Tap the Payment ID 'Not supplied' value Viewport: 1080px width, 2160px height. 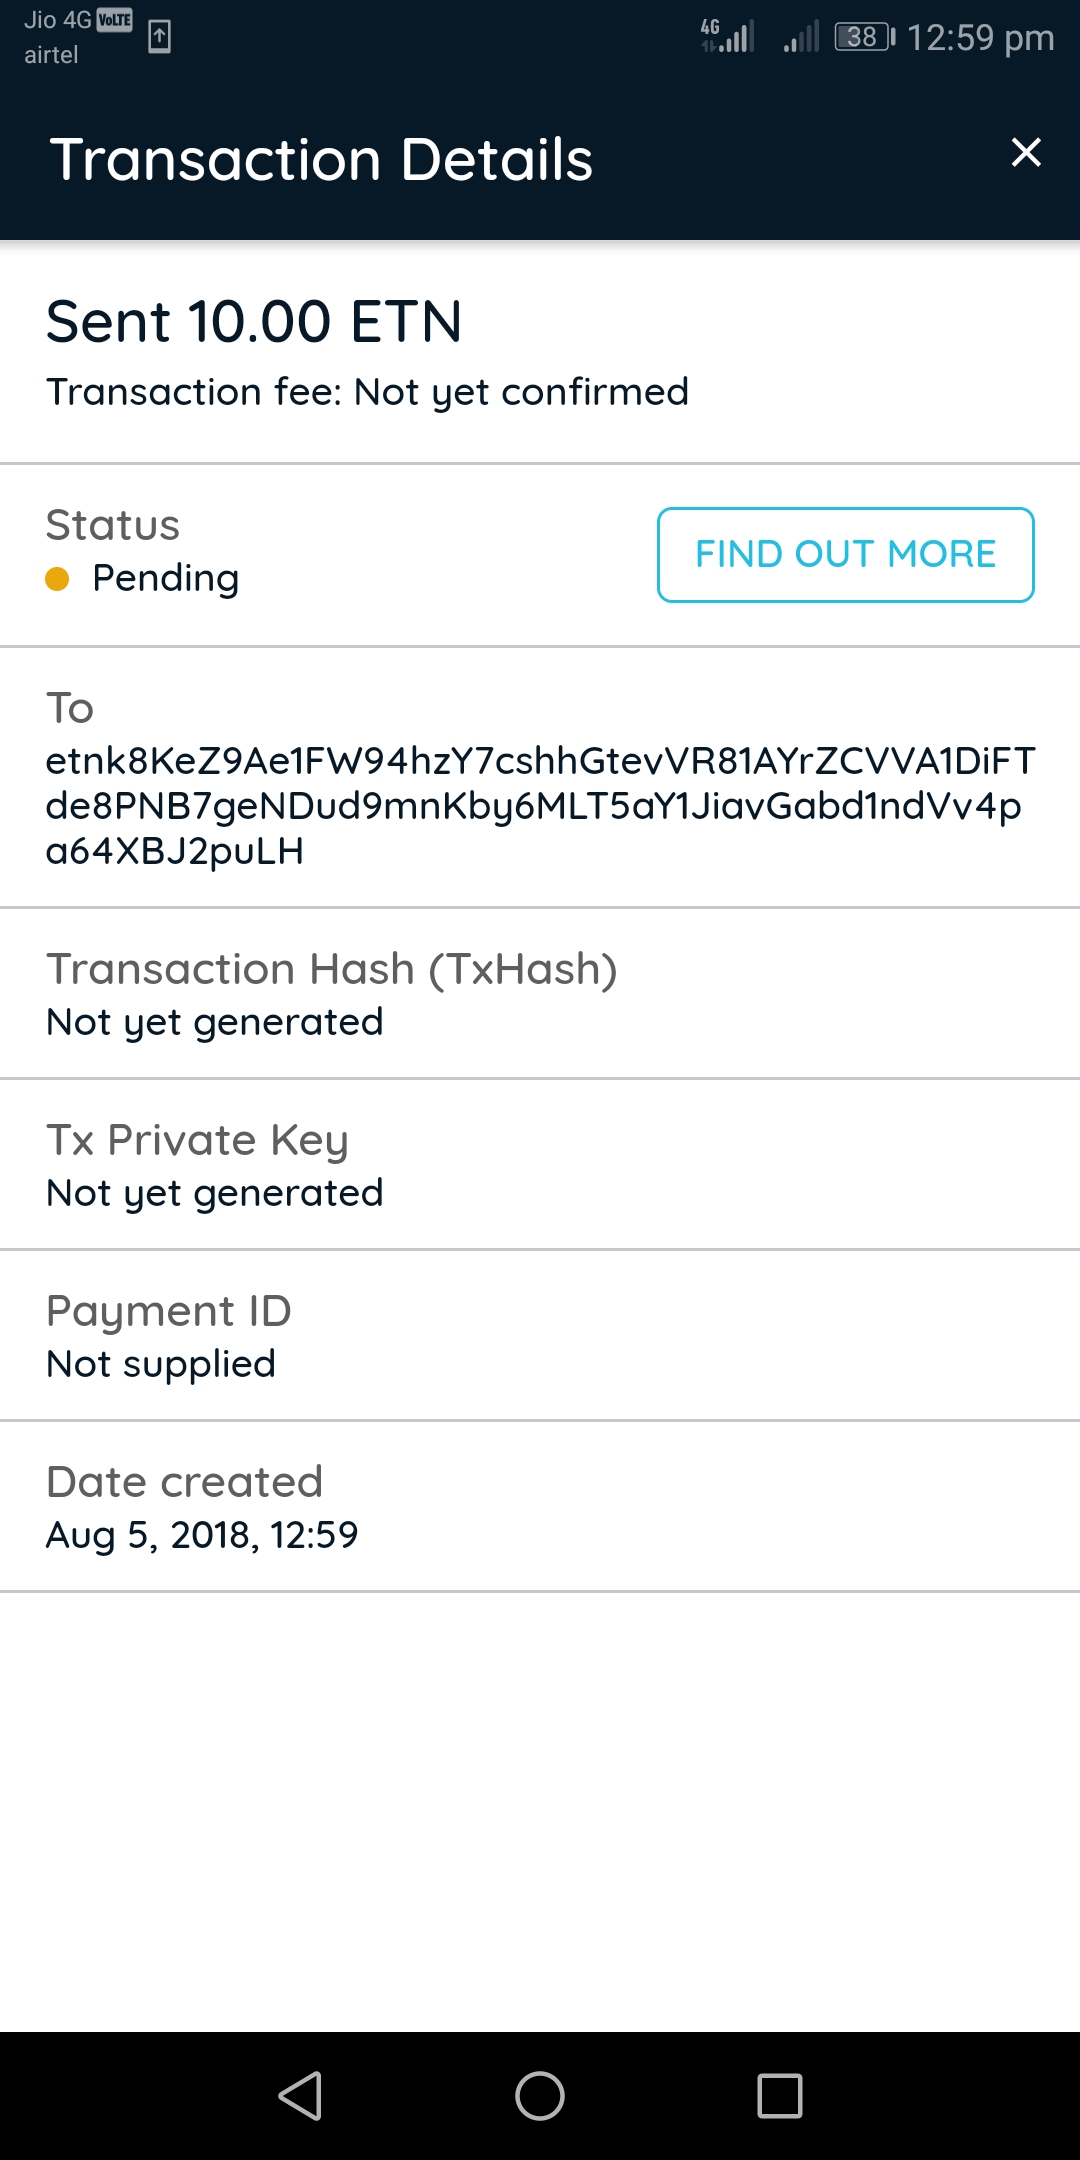(x=161, y=1364)
